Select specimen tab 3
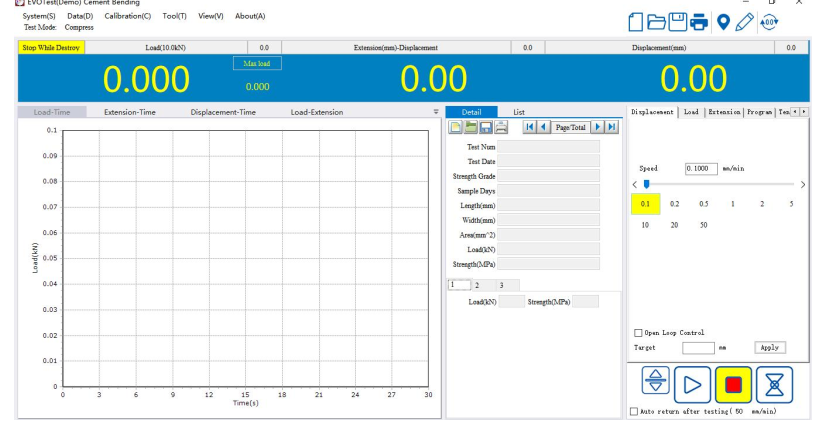 pyautogui.click(x=507, y=285)
